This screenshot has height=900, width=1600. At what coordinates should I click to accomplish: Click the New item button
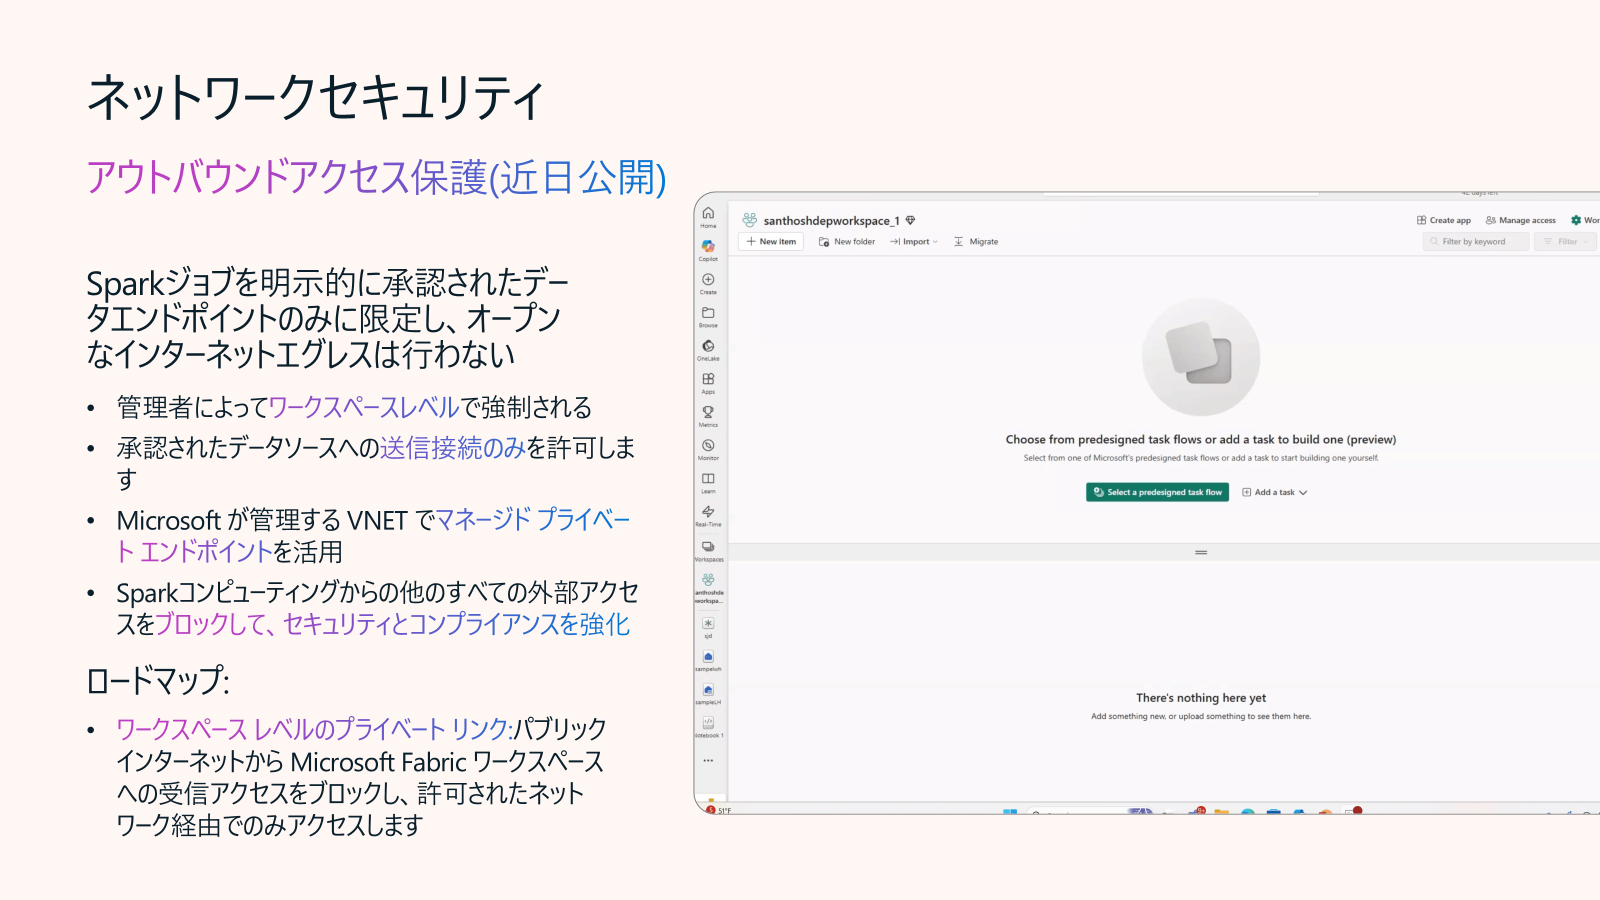click(771, 241)
